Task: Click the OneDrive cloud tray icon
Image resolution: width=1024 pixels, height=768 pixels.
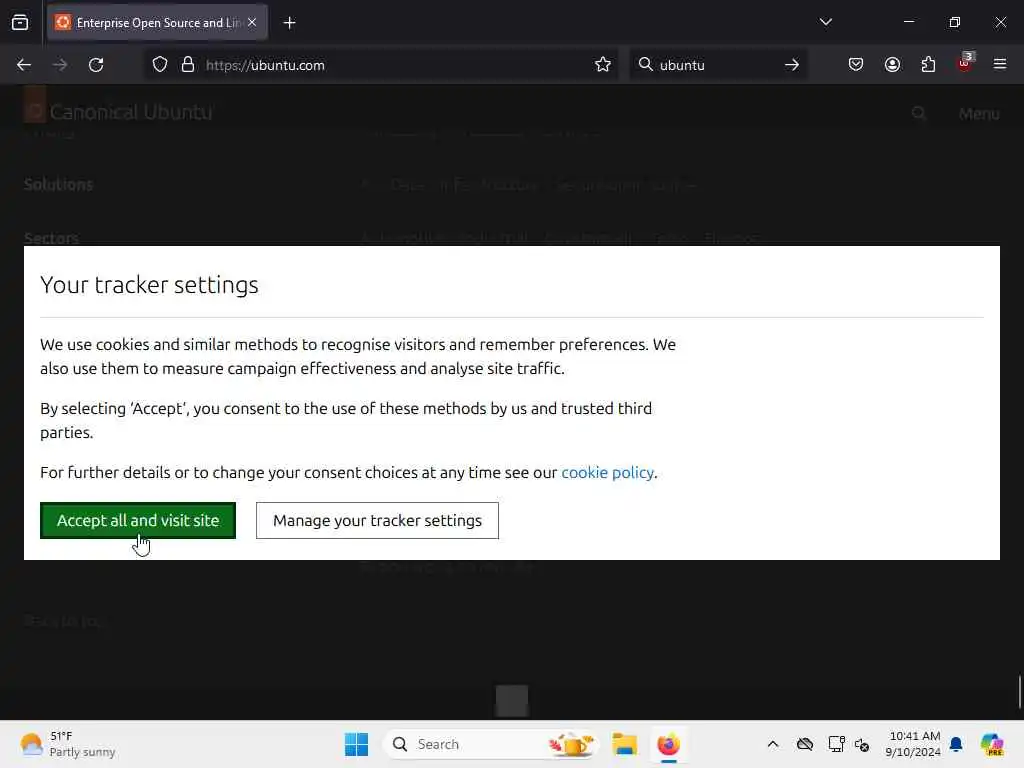Action: [x=805, y=744]
